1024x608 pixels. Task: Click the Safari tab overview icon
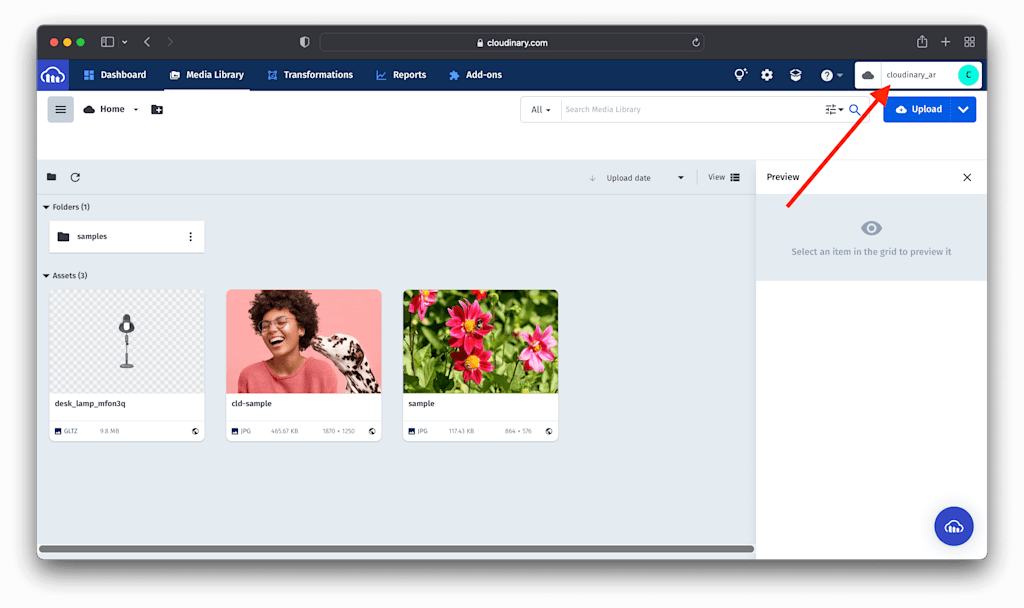coord(970,42)
